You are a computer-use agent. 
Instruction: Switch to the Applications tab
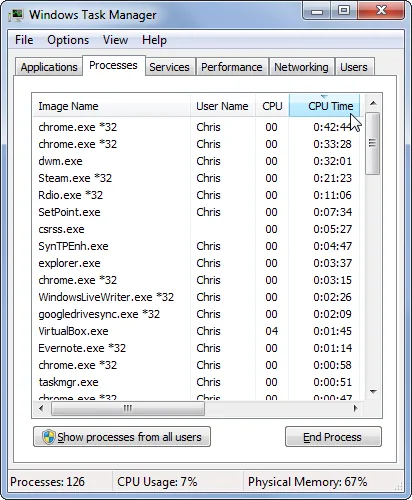[49, 67]
